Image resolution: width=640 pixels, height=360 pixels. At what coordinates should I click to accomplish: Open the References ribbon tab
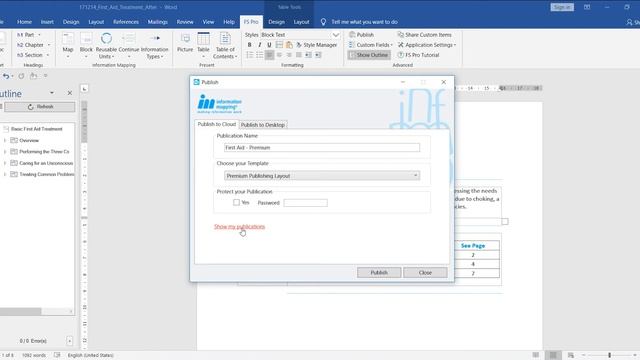[x=126, y=22]
